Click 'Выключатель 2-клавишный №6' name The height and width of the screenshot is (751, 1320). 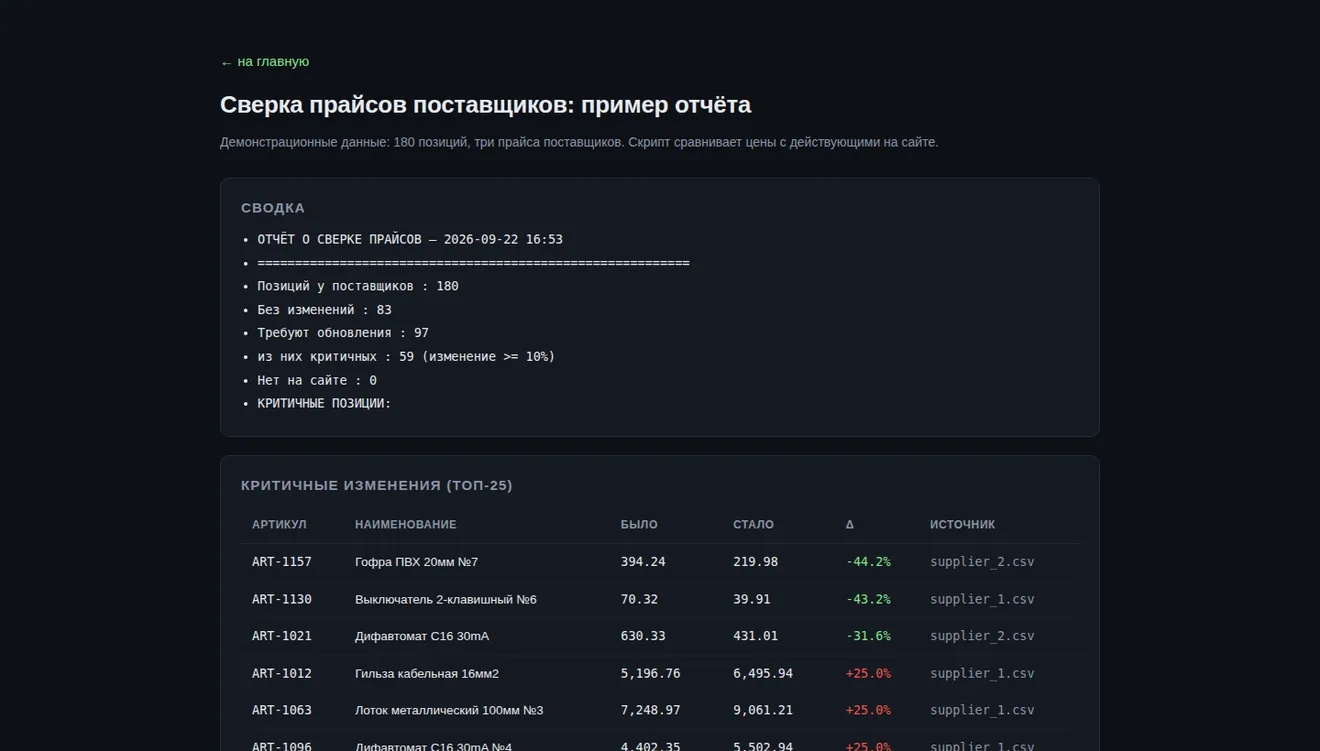coord(446,599)
